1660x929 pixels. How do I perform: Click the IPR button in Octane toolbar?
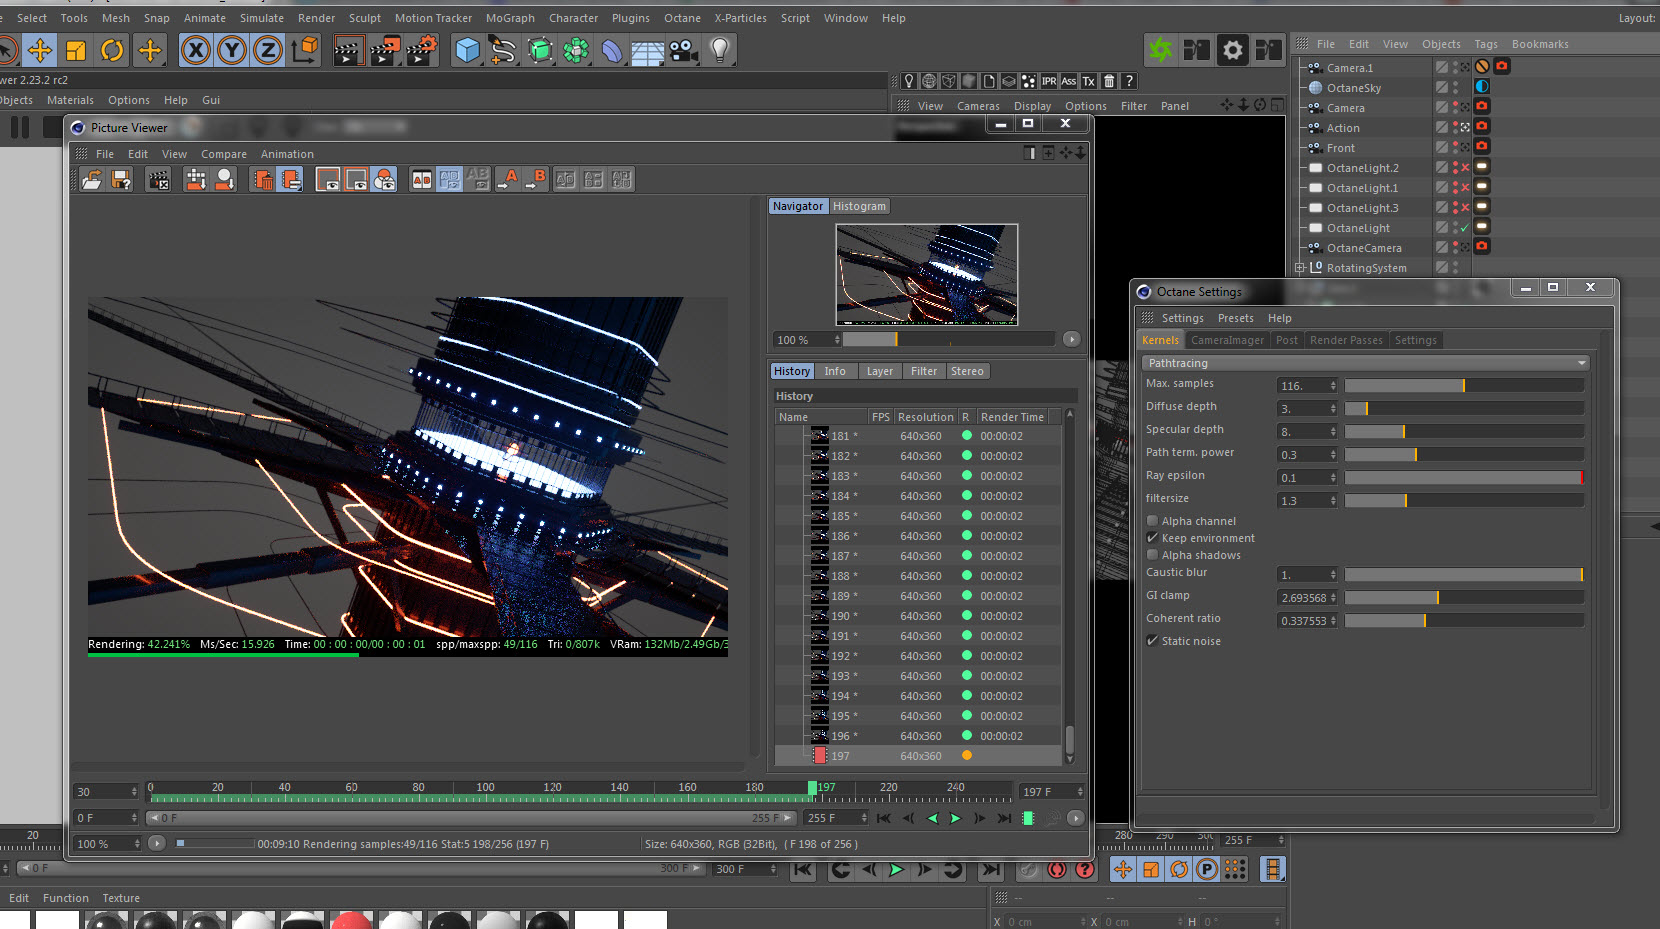pyautogui.click(x=1048, y=81)
